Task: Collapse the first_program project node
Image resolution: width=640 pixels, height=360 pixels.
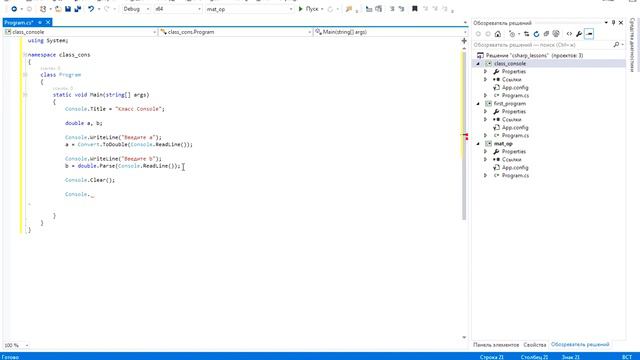Action: 478,104
